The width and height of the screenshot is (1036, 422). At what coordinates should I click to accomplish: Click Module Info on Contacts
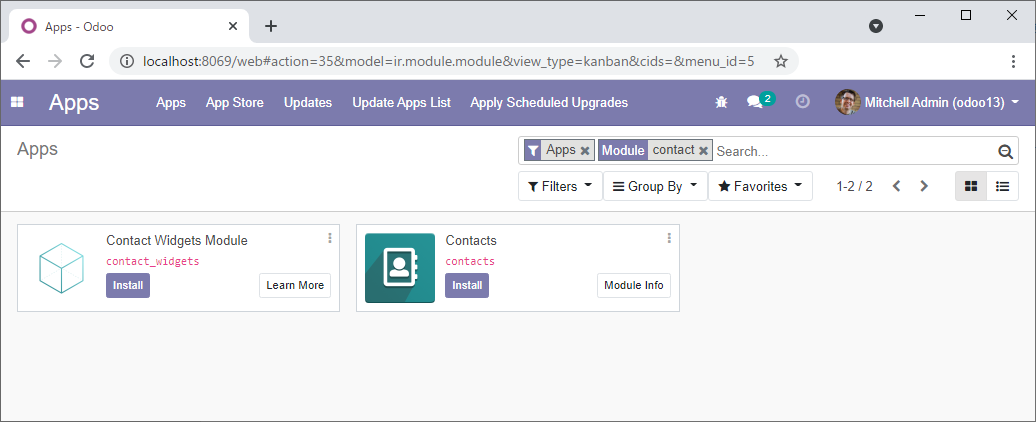click(634, 285)
